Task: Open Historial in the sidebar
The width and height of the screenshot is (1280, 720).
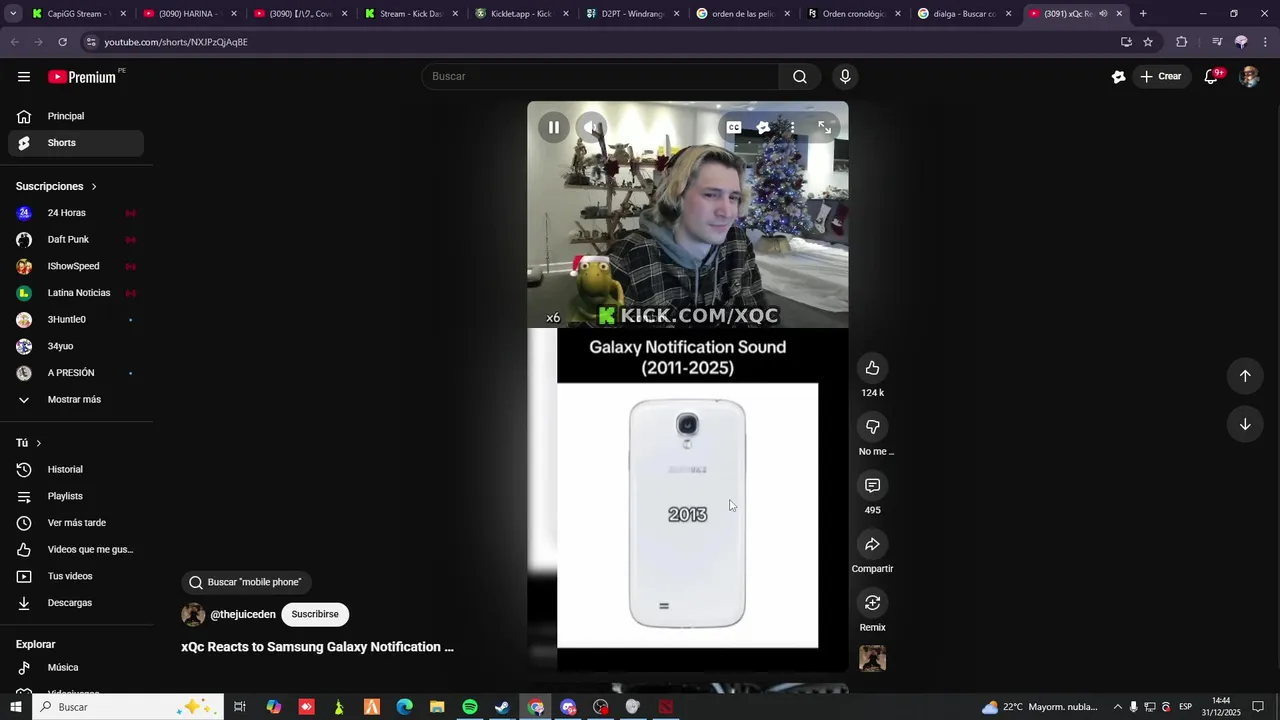Action: point(76,470)
